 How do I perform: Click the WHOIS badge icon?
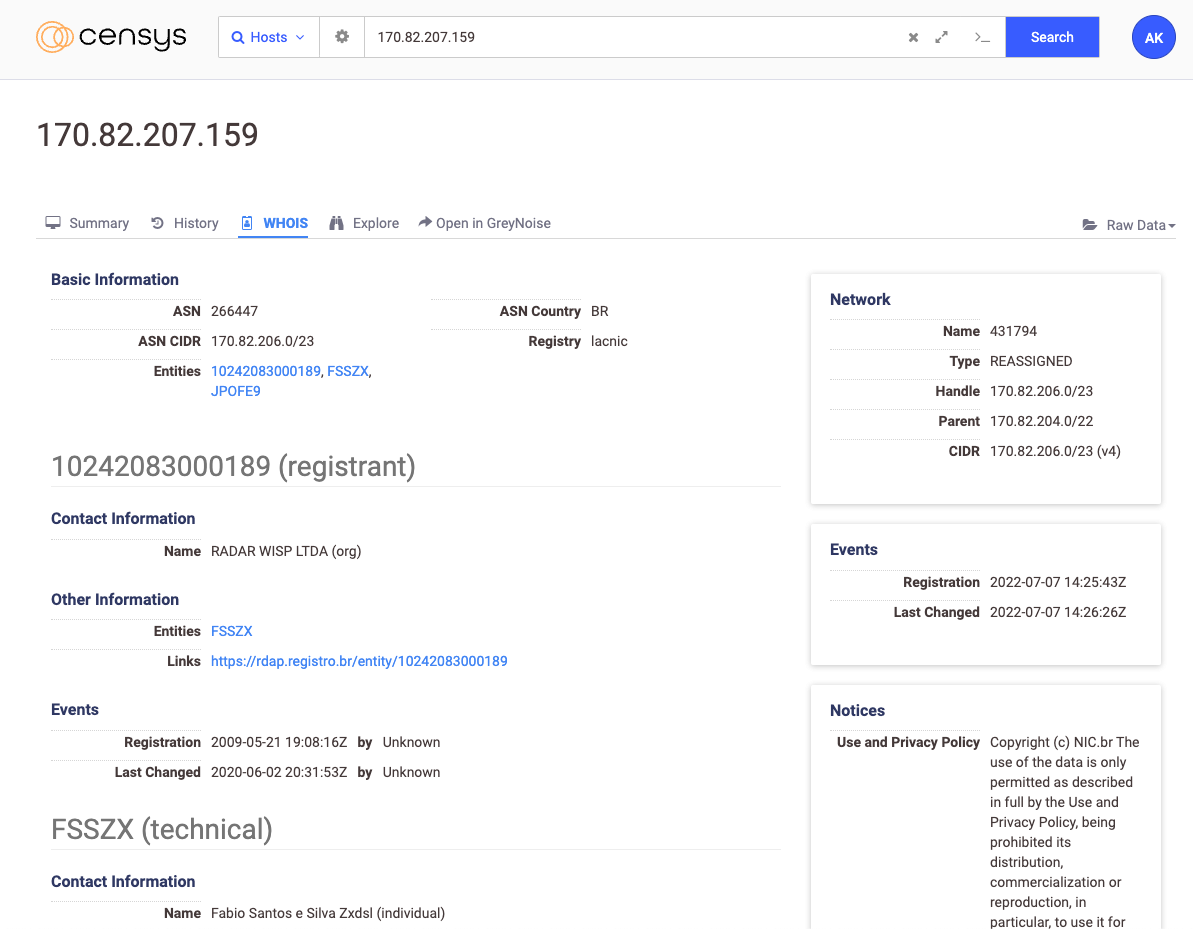[x=247, y=223]
